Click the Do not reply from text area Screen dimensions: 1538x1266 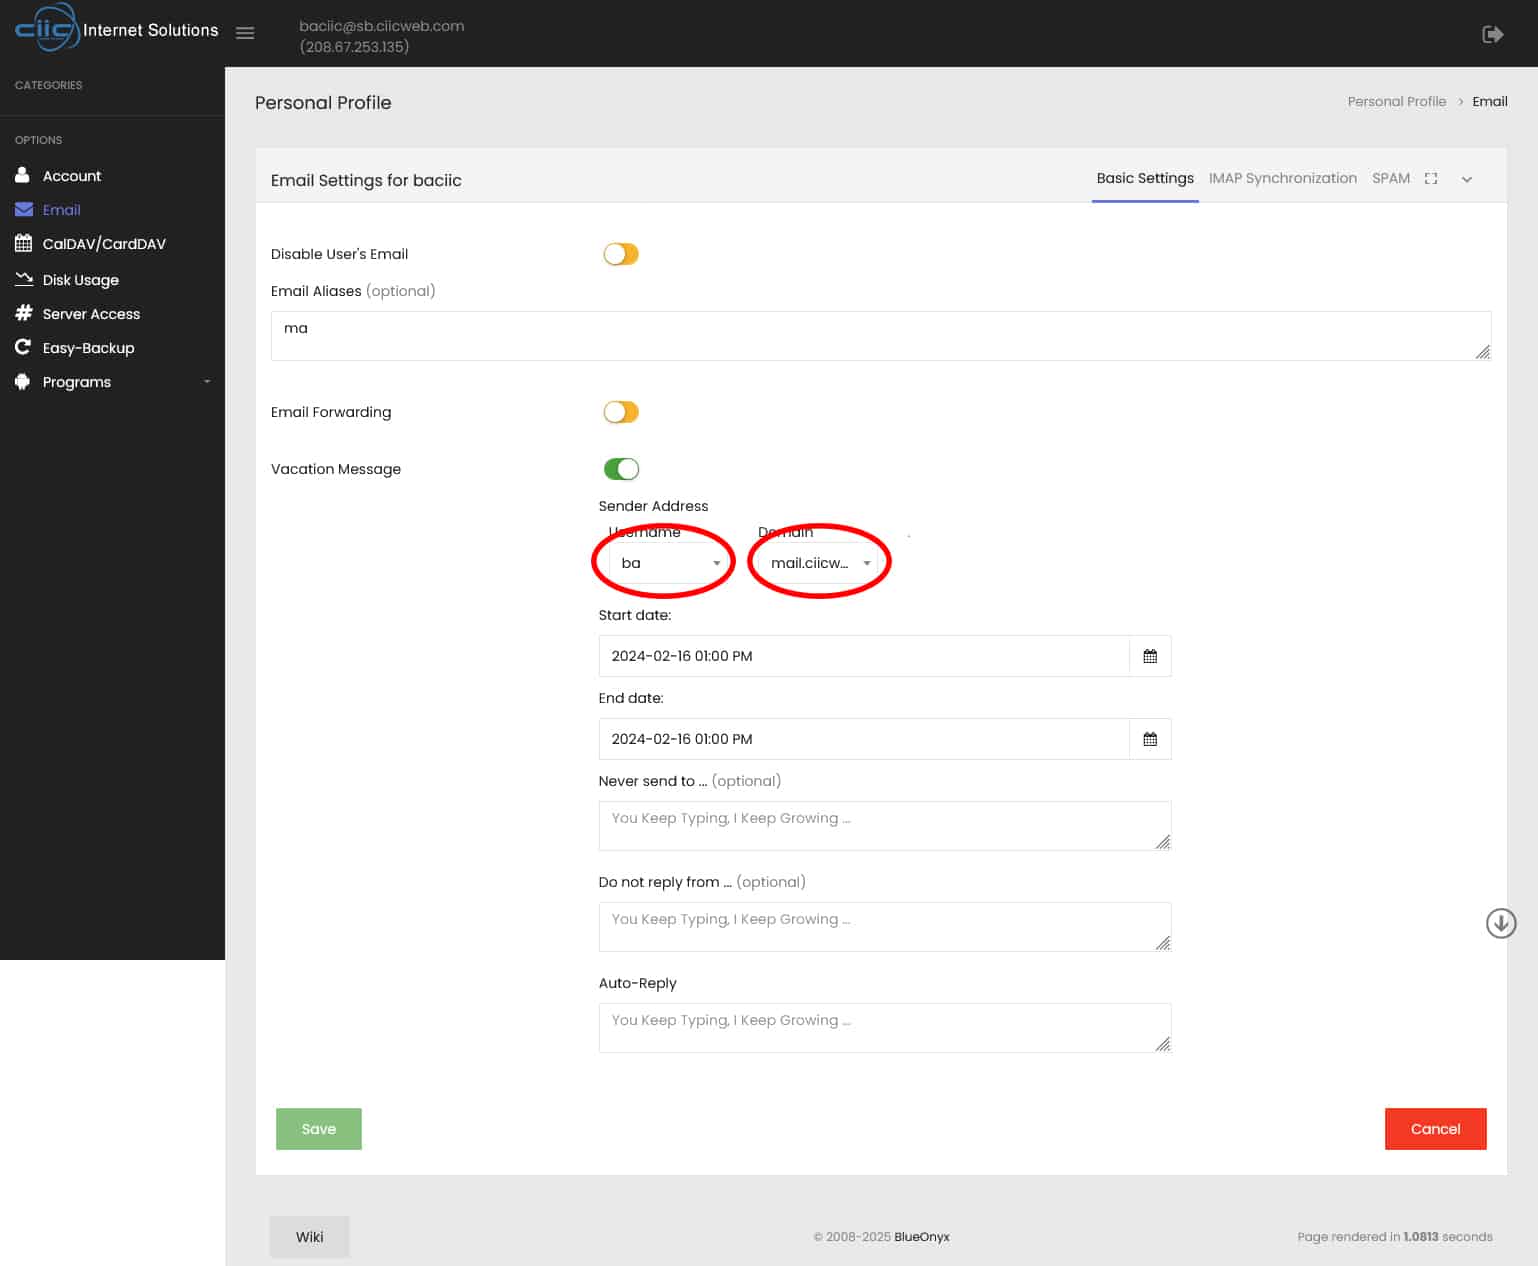coord(885,927)
